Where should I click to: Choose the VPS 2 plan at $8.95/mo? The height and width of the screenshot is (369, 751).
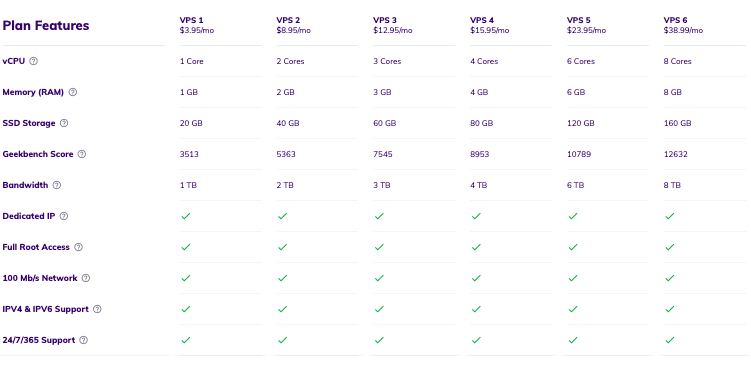[x=294, y=25]
